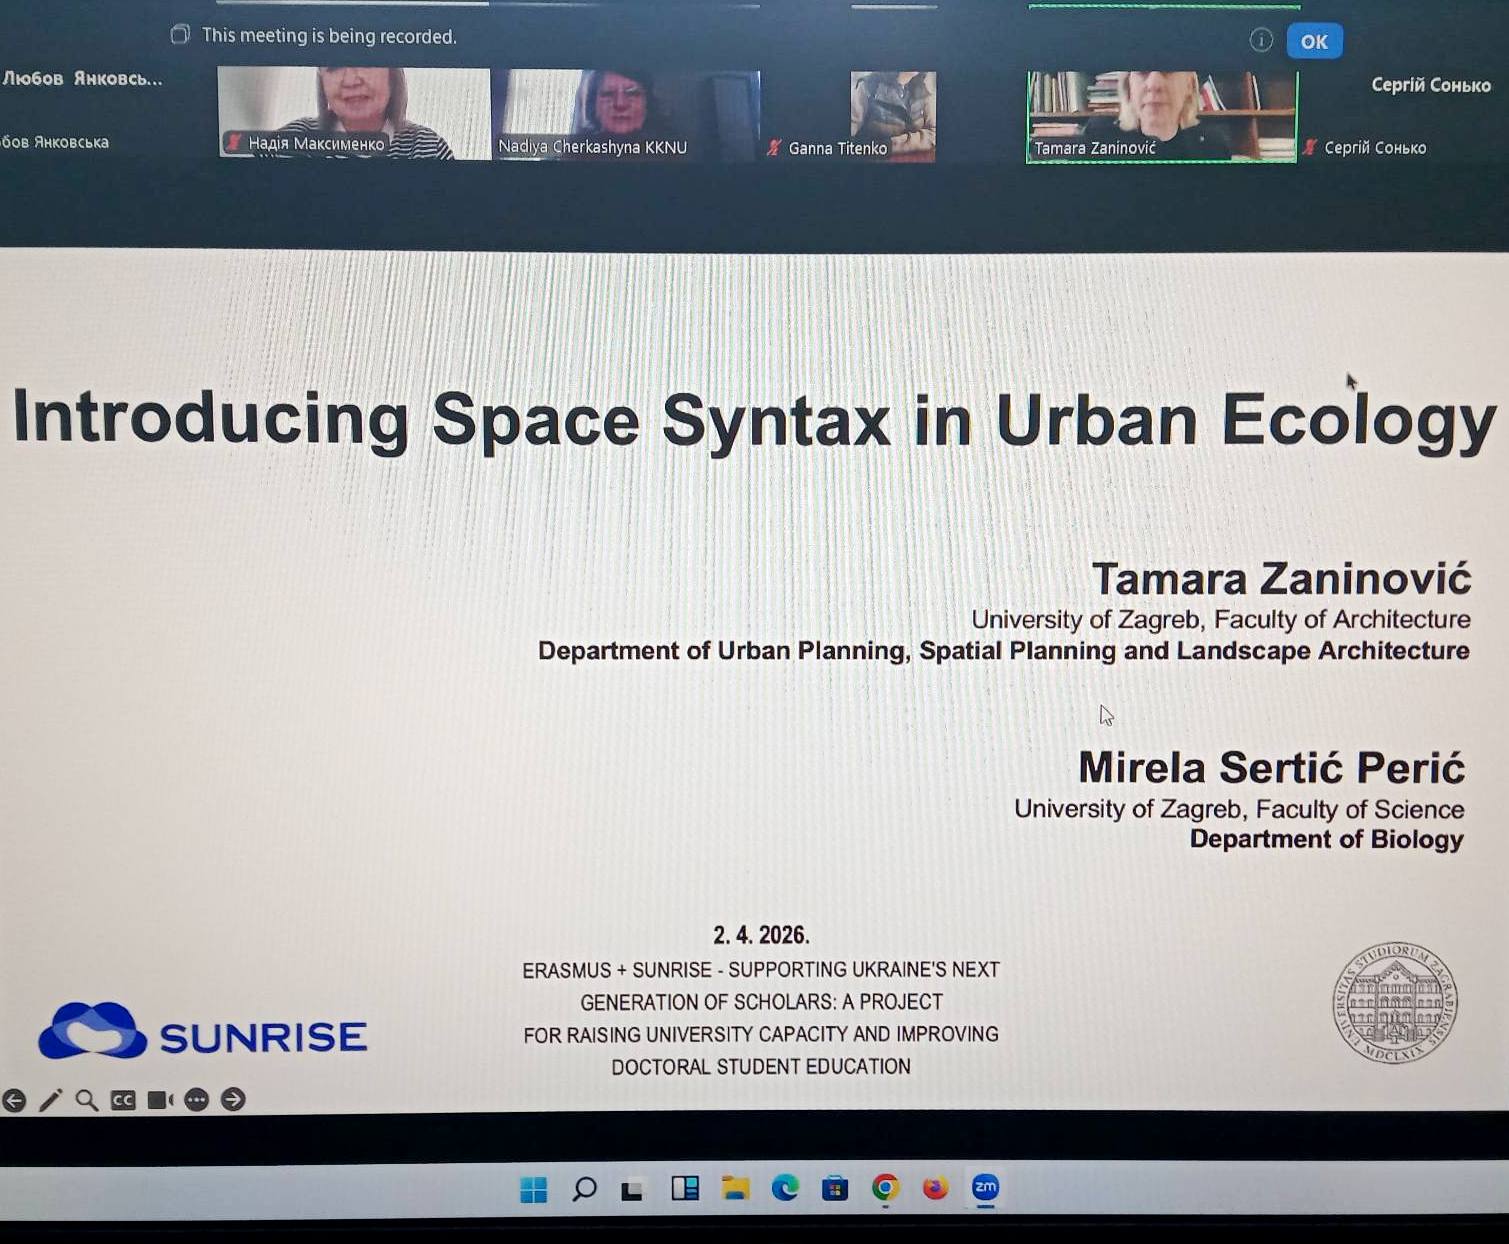1509x1244 pixels.
Task: Open Zoom from the taskbar
Action: click(985, 1188)
